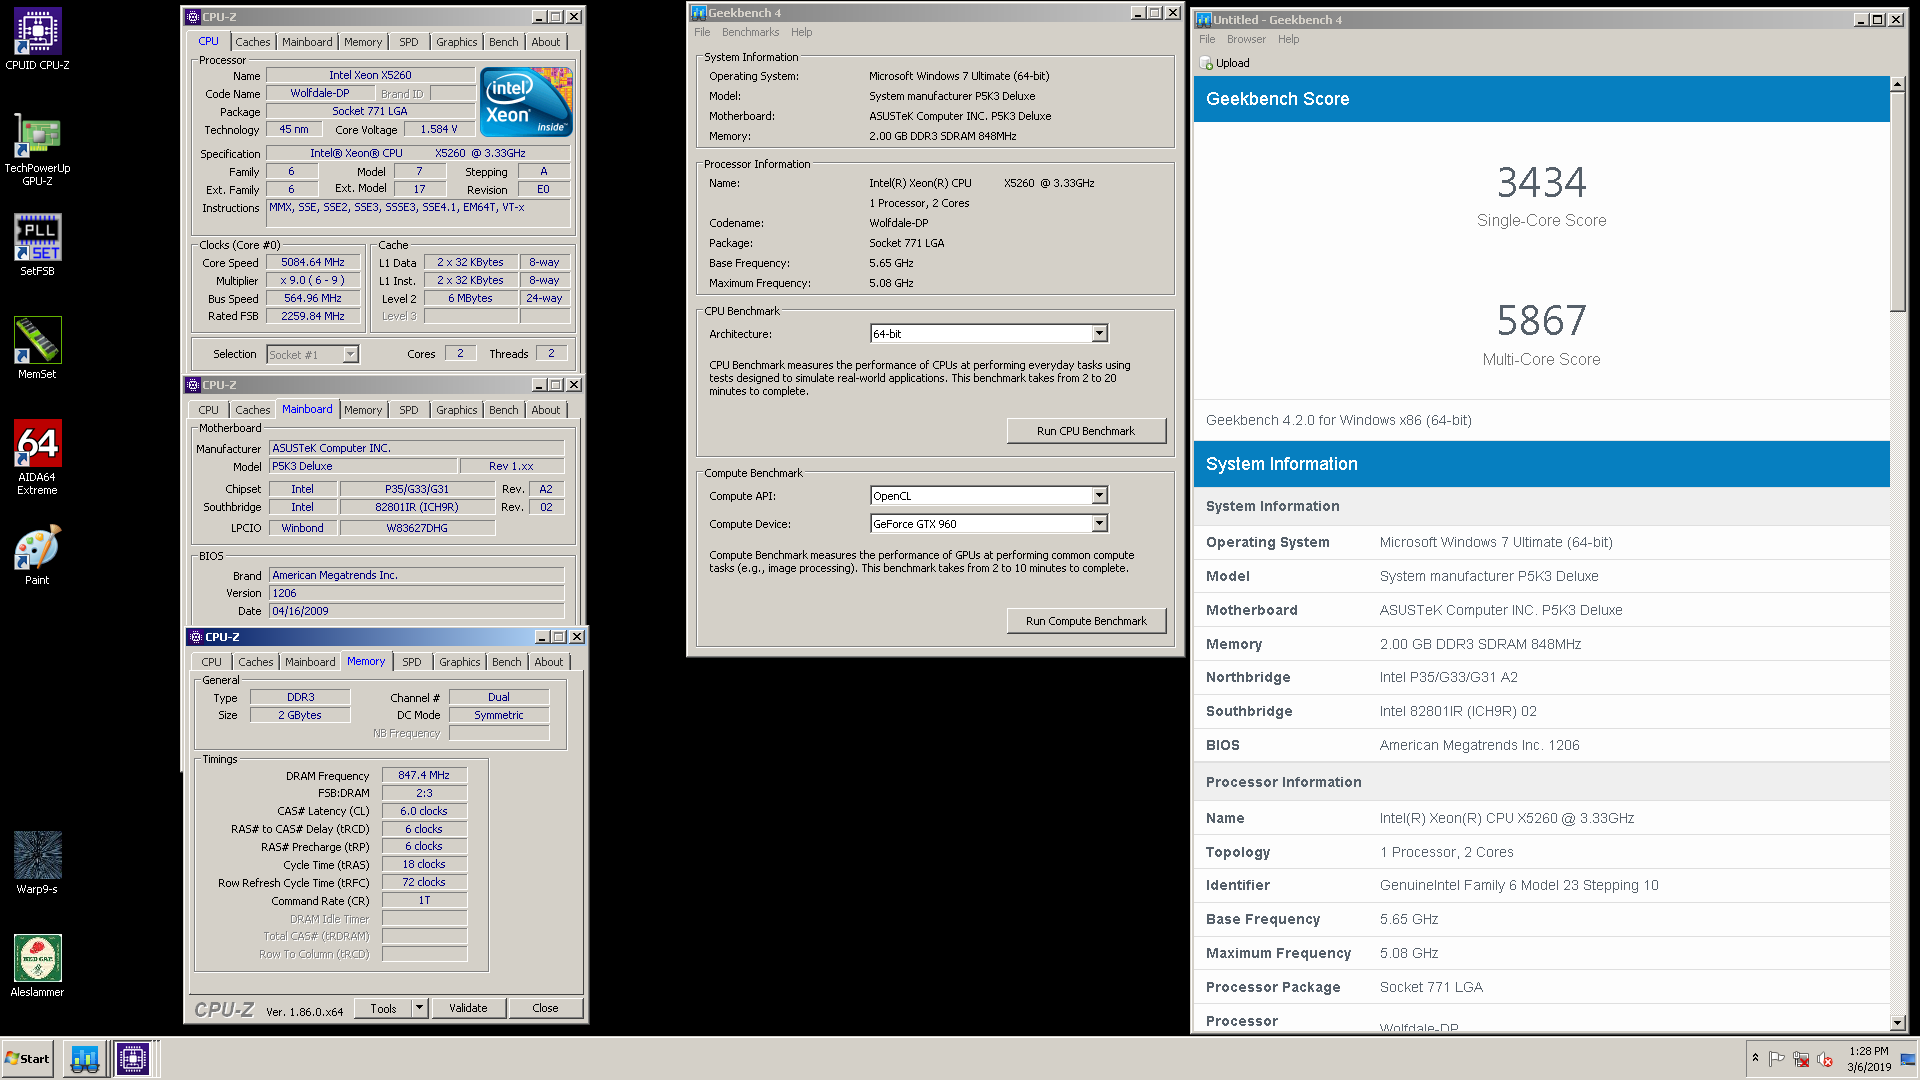Open the Benchmarks menu in Geekbench 4

(x=751, y=32)
